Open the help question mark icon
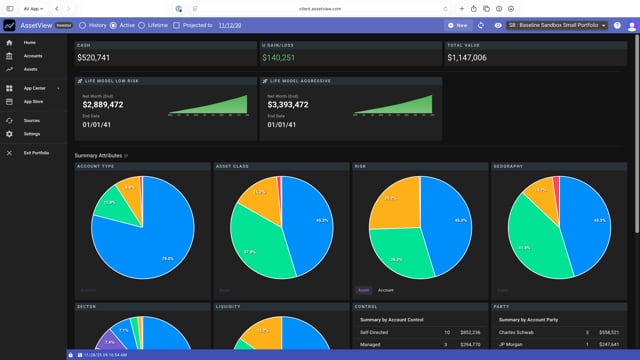 pyautogui.click(x=617, y=25)
